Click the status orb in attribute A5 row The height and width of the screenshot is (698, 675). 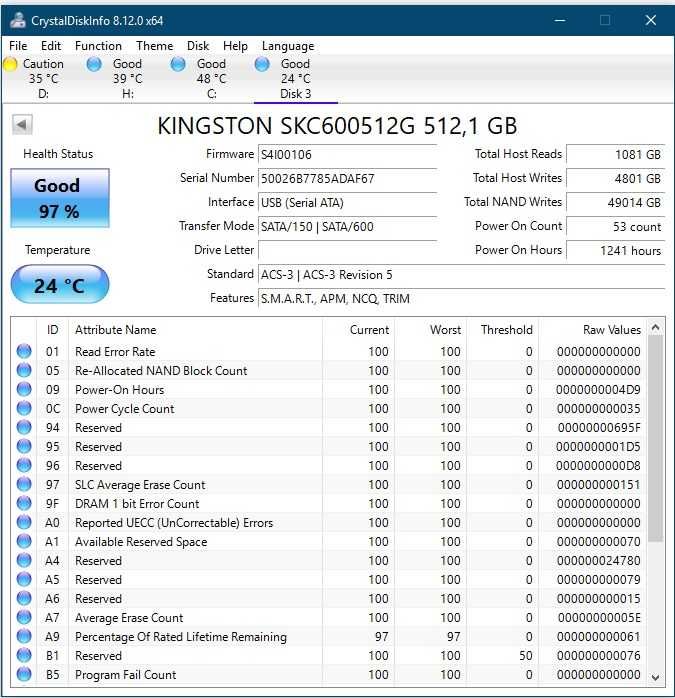24,579
